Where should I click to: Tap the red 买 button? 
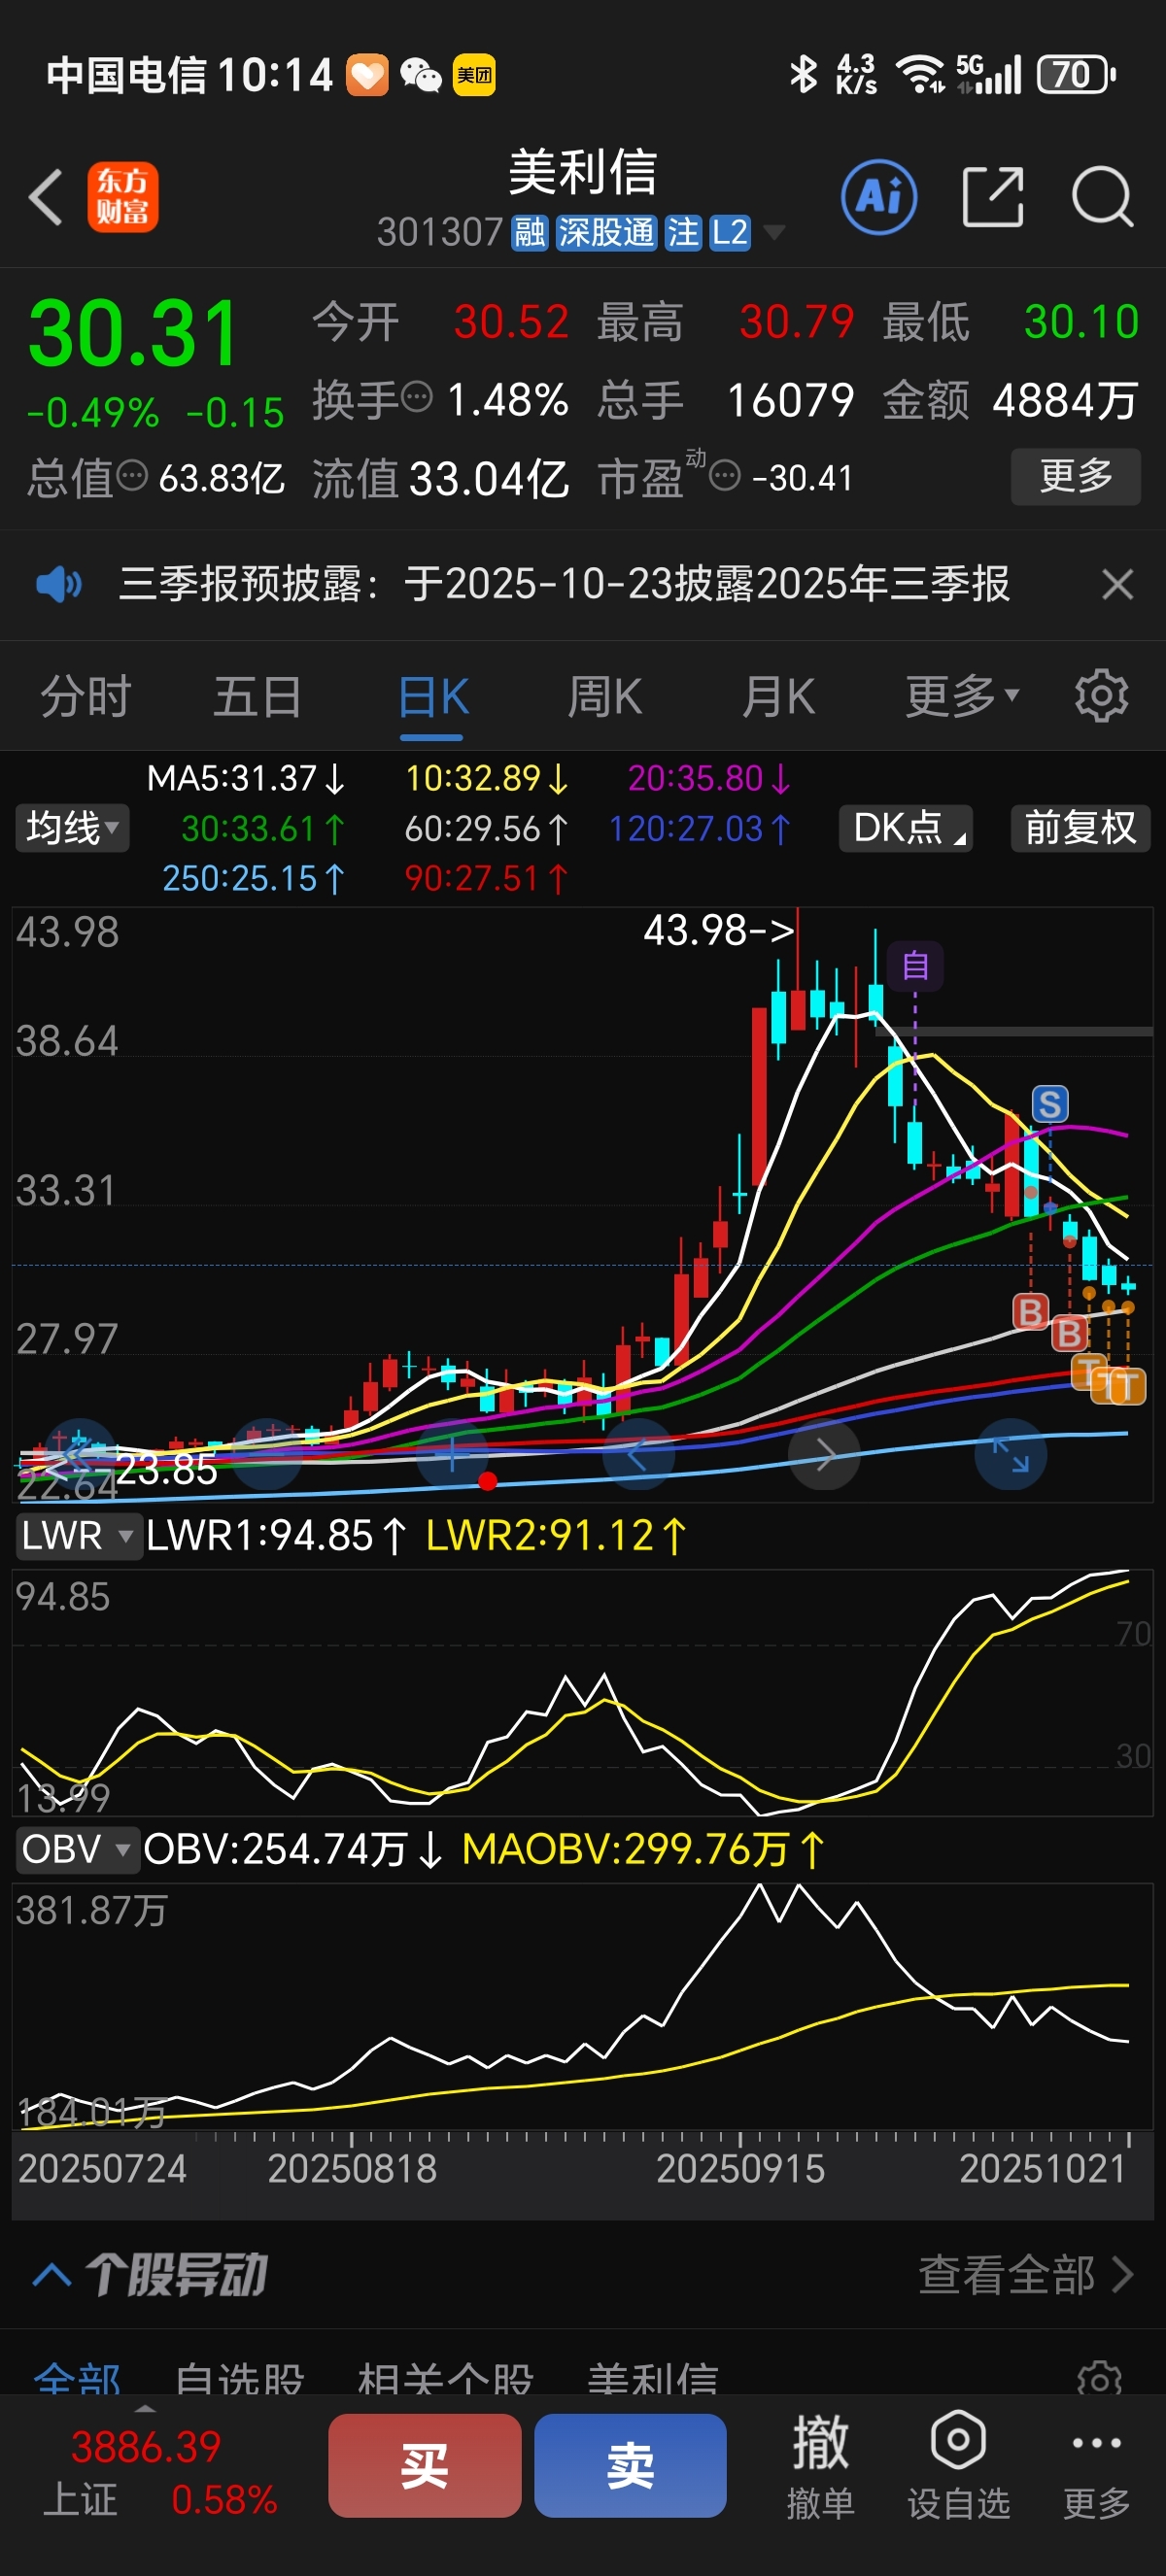pyautogui.click(x=425, y=2465)
